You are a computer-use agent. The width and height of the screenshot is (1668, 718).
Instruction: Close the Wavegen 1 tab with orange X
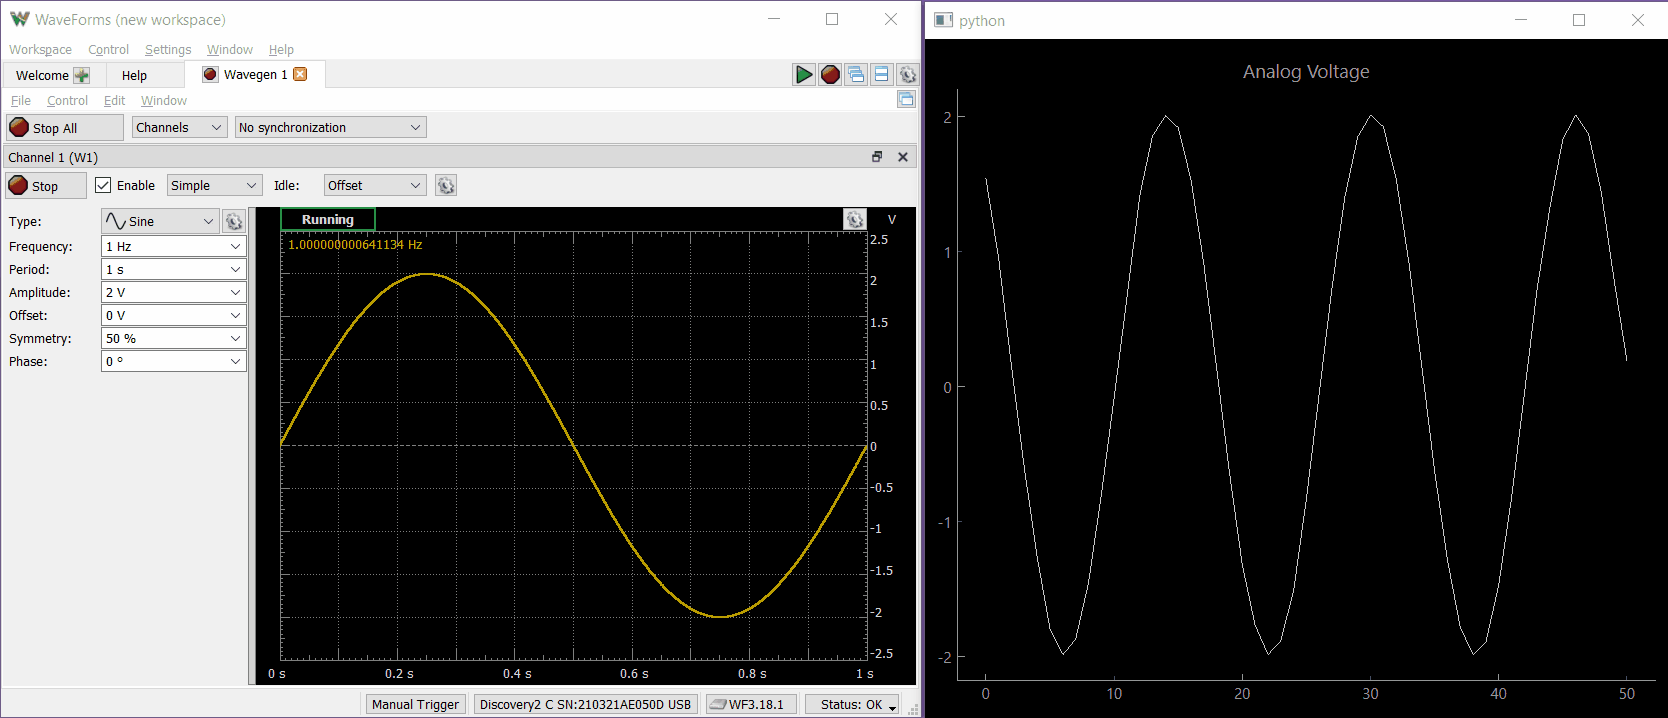click(300, 75)
